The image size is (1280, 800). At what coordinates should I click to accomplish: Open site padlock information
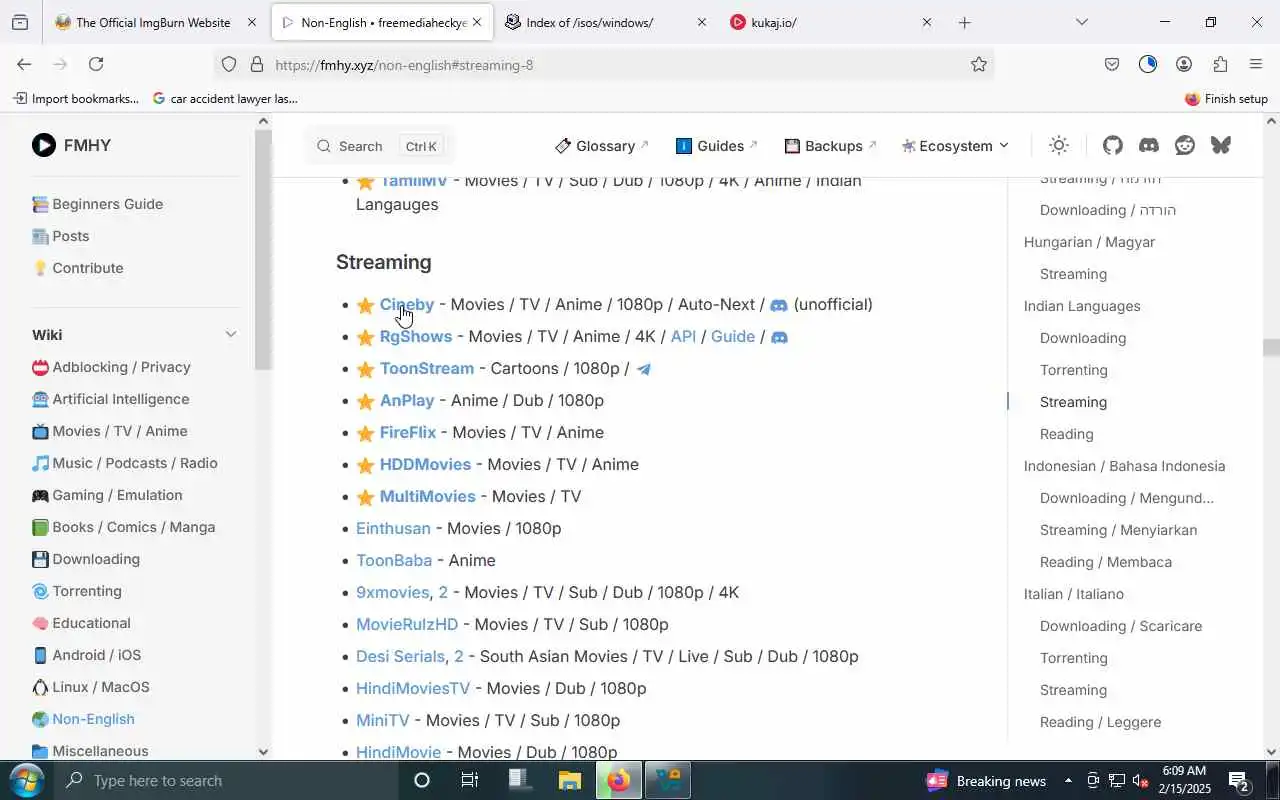(257, 64)
